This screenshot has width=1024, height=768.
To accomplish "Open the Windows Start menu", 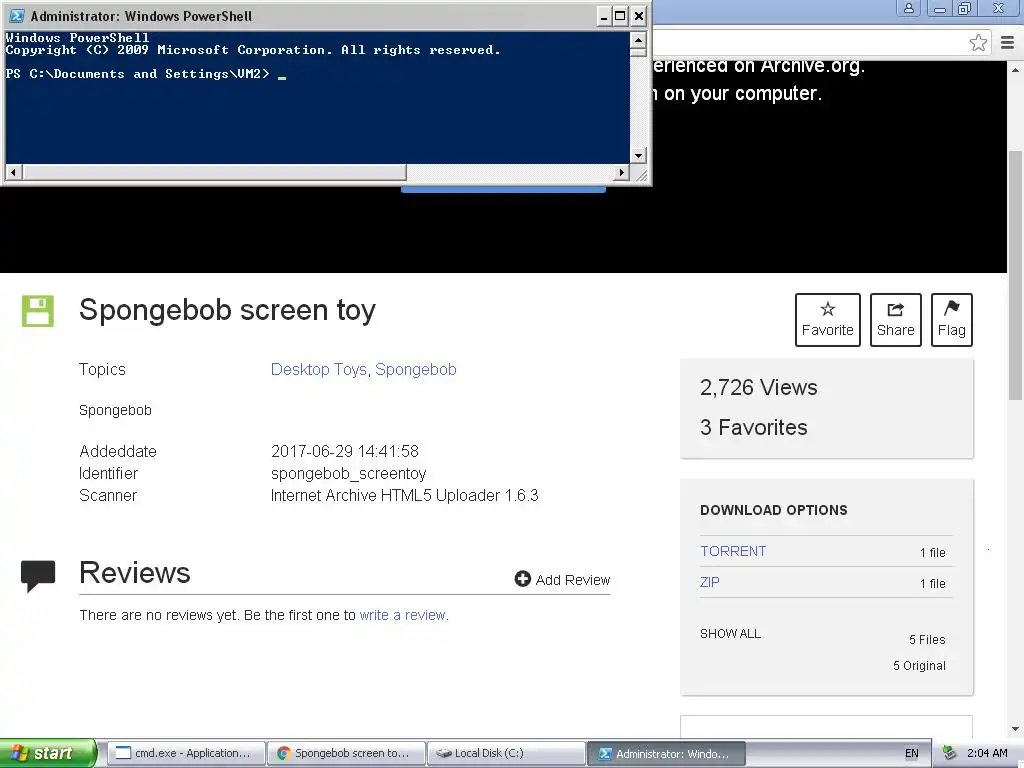I will click(48, 753).
